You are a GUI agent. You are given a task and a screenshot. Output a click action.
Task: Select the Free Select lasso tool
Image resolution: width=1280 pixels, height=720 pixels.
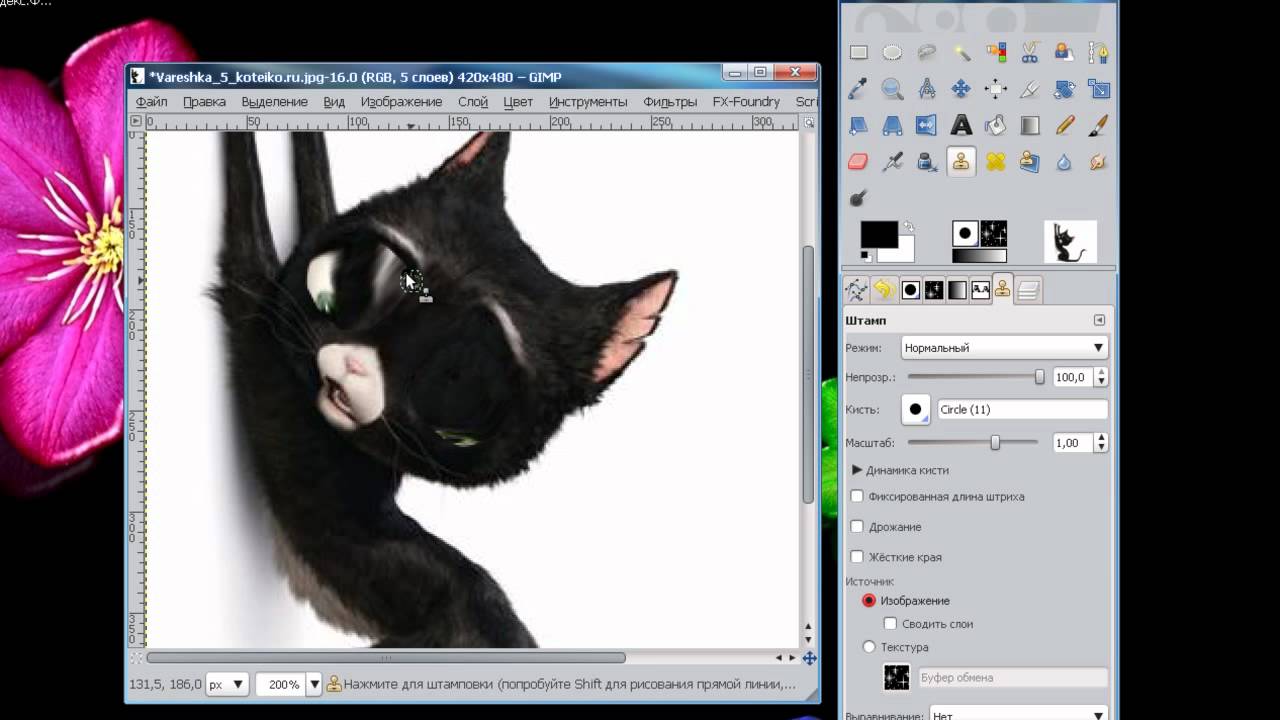[927, 53]
